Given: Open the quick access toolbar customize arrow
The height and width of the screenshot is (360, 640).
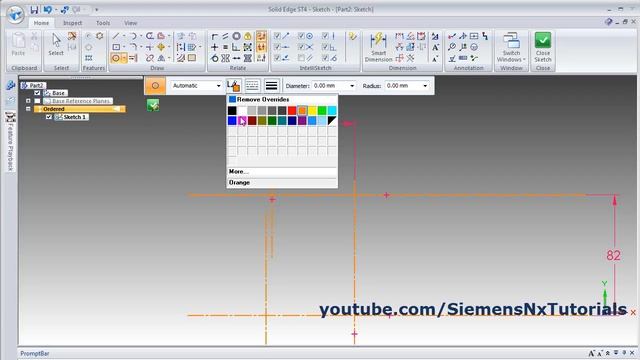Looking at the screenshot, I should pos(97,9).
